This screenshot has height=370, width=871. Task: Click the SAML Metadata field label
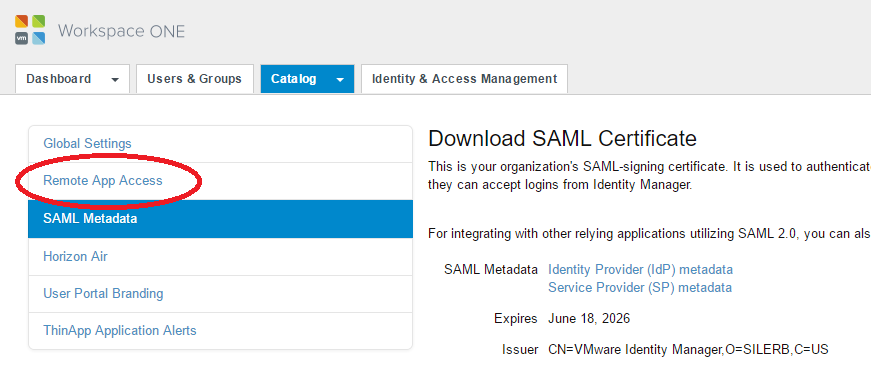[x=491, y=269]
